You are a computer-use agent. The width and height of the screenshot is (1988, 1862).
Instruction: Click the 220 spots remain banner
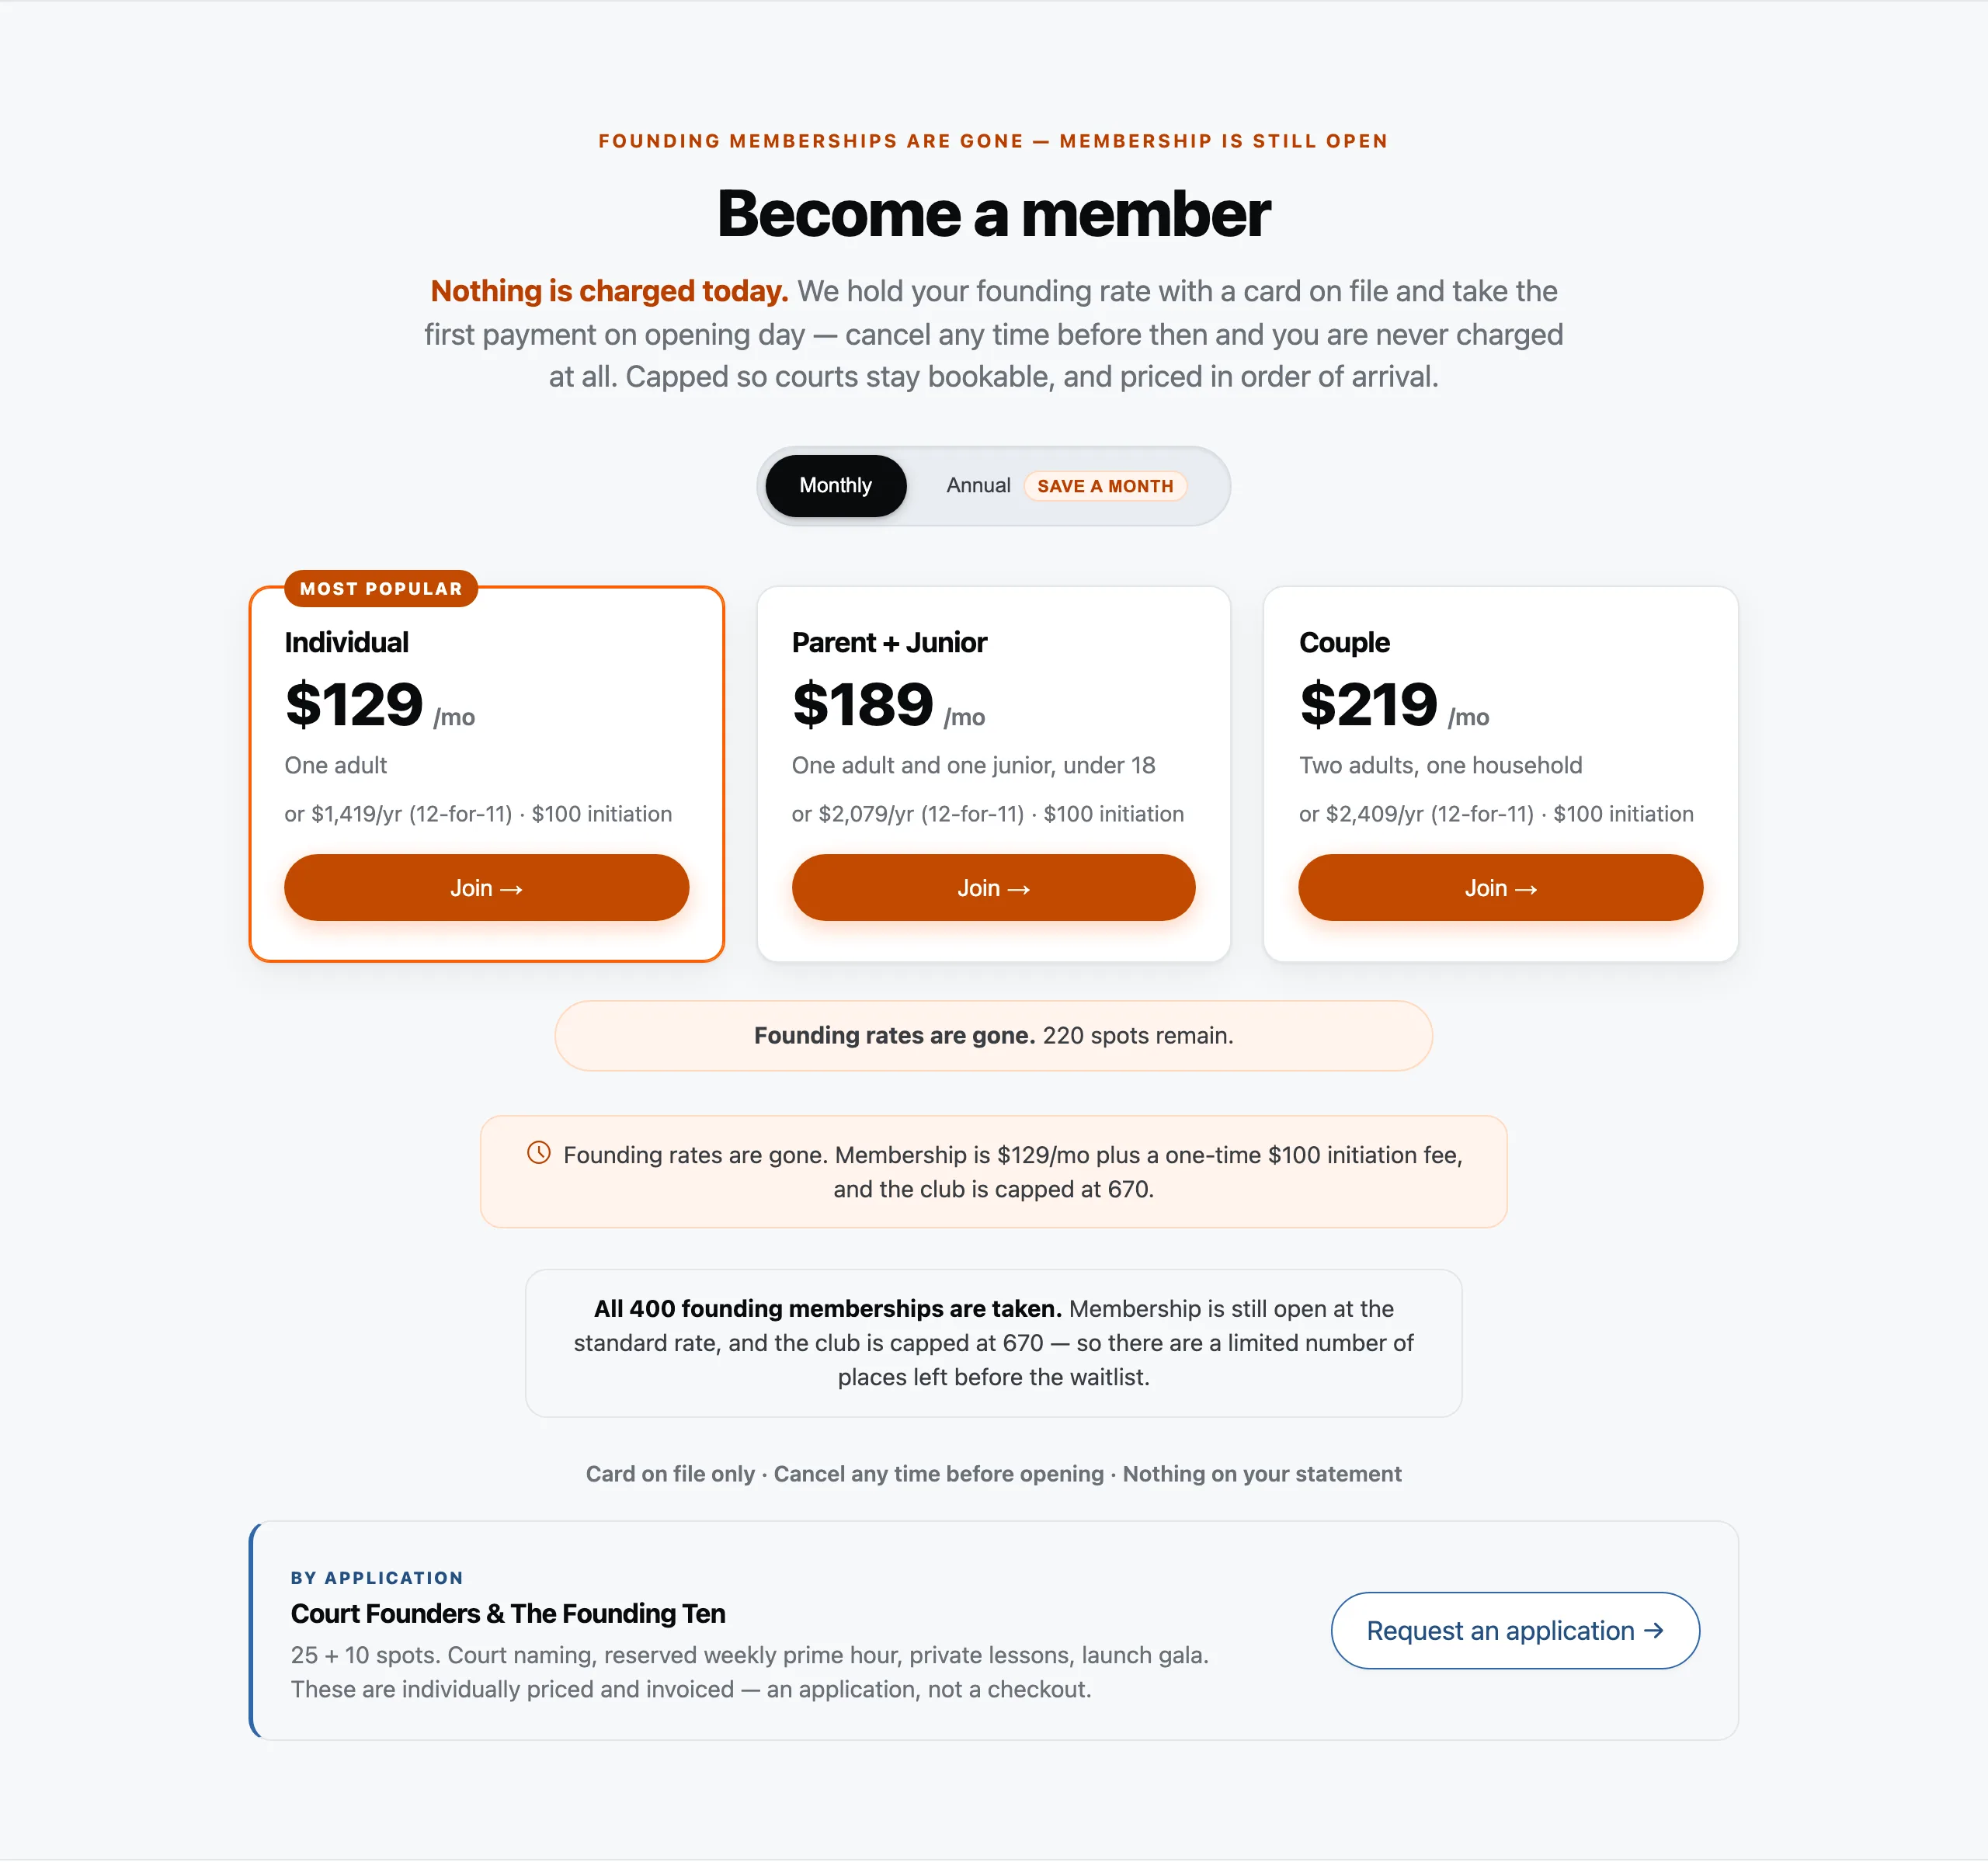click(x=993, y=1036)
